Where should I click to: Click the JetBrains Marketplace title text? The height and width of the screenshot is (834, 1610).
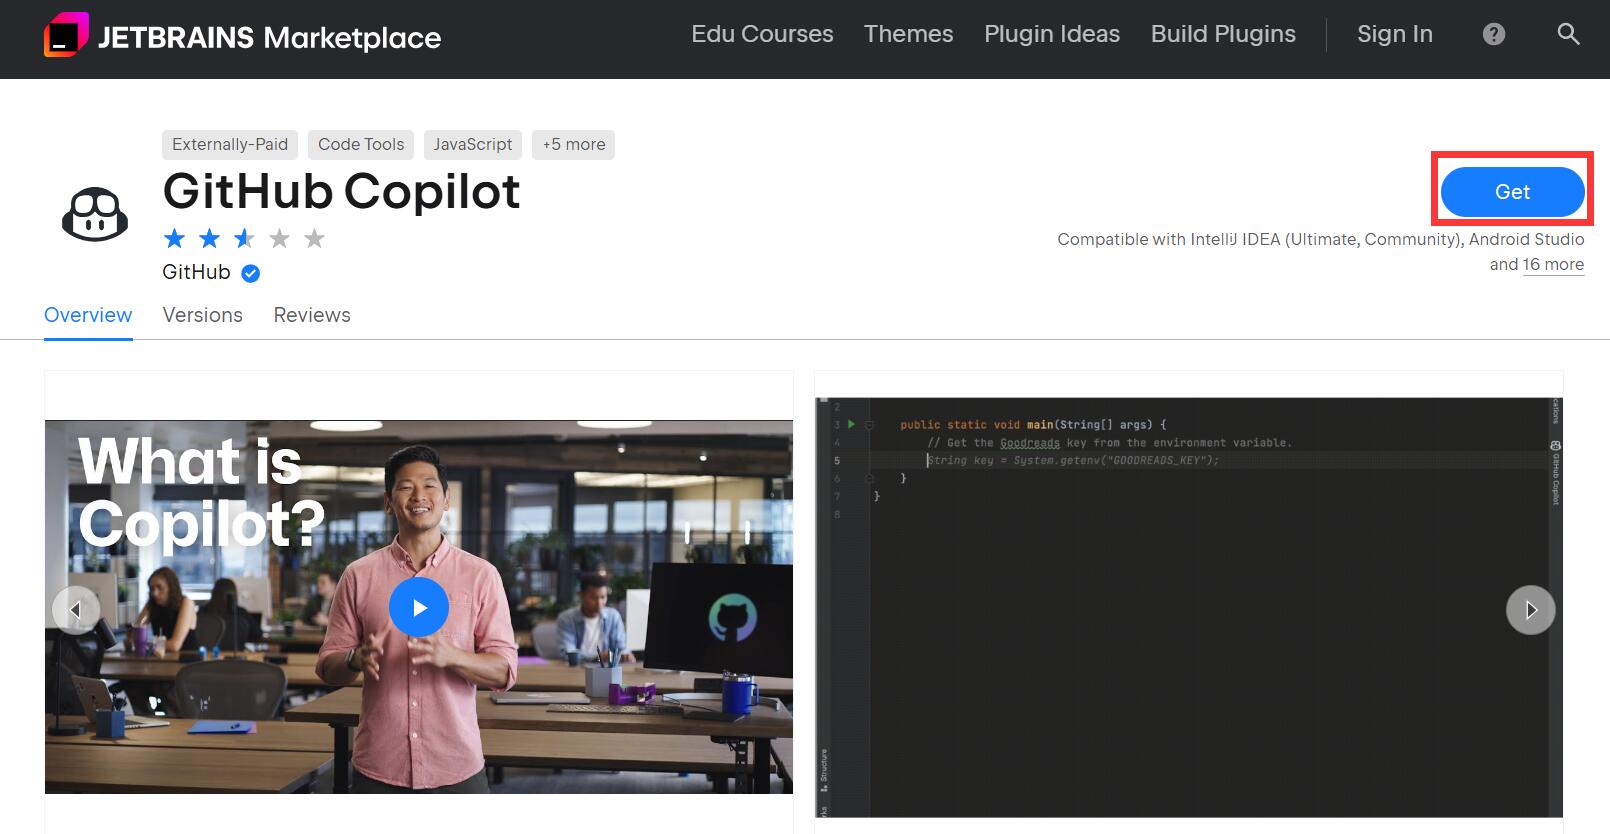tap(270, 37)
